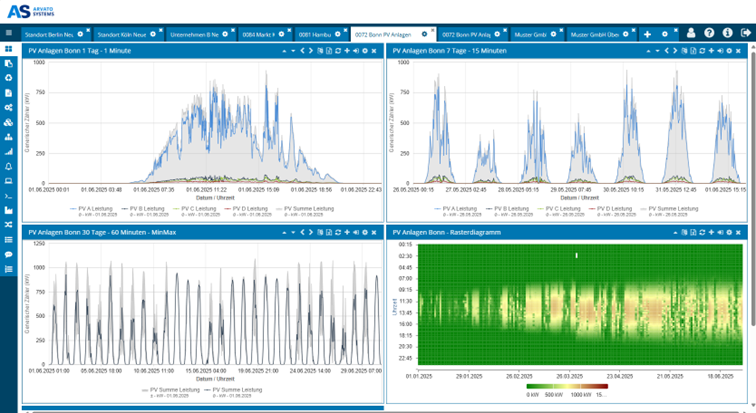
Task: Click the user account icon in top bar
Action: pos(691,33)
